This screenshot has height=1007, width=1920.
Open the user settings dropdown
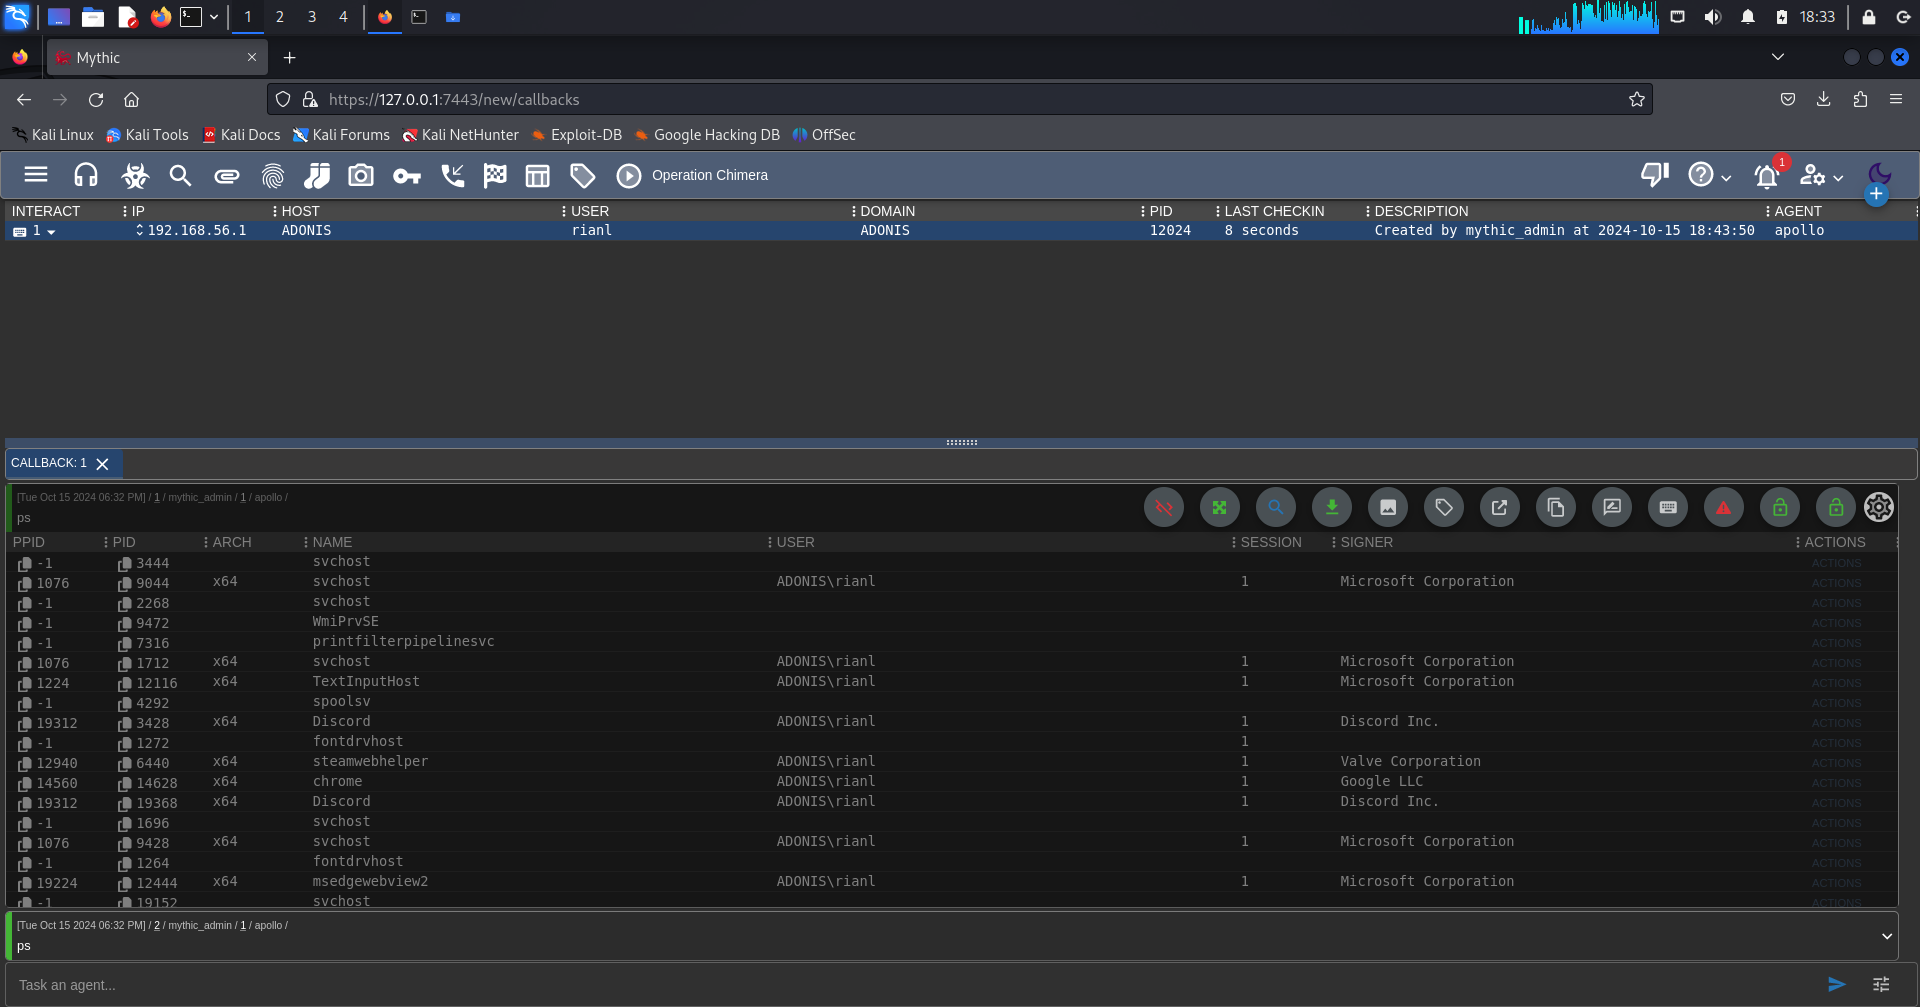[1821, 176]
